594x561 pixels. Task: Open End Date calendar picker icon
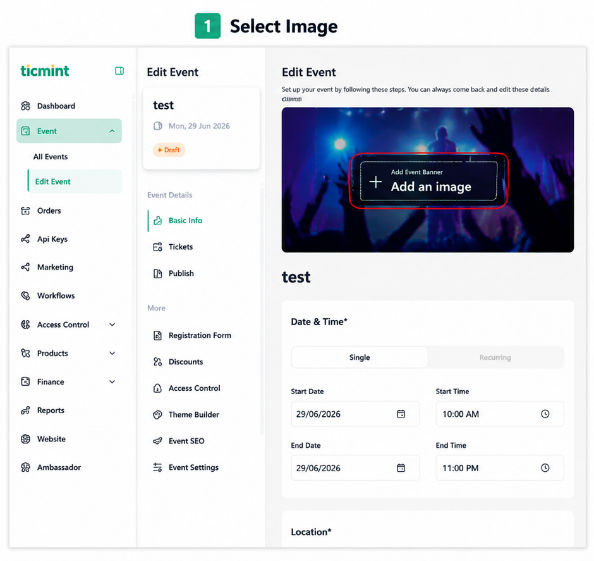click(401, 468)
